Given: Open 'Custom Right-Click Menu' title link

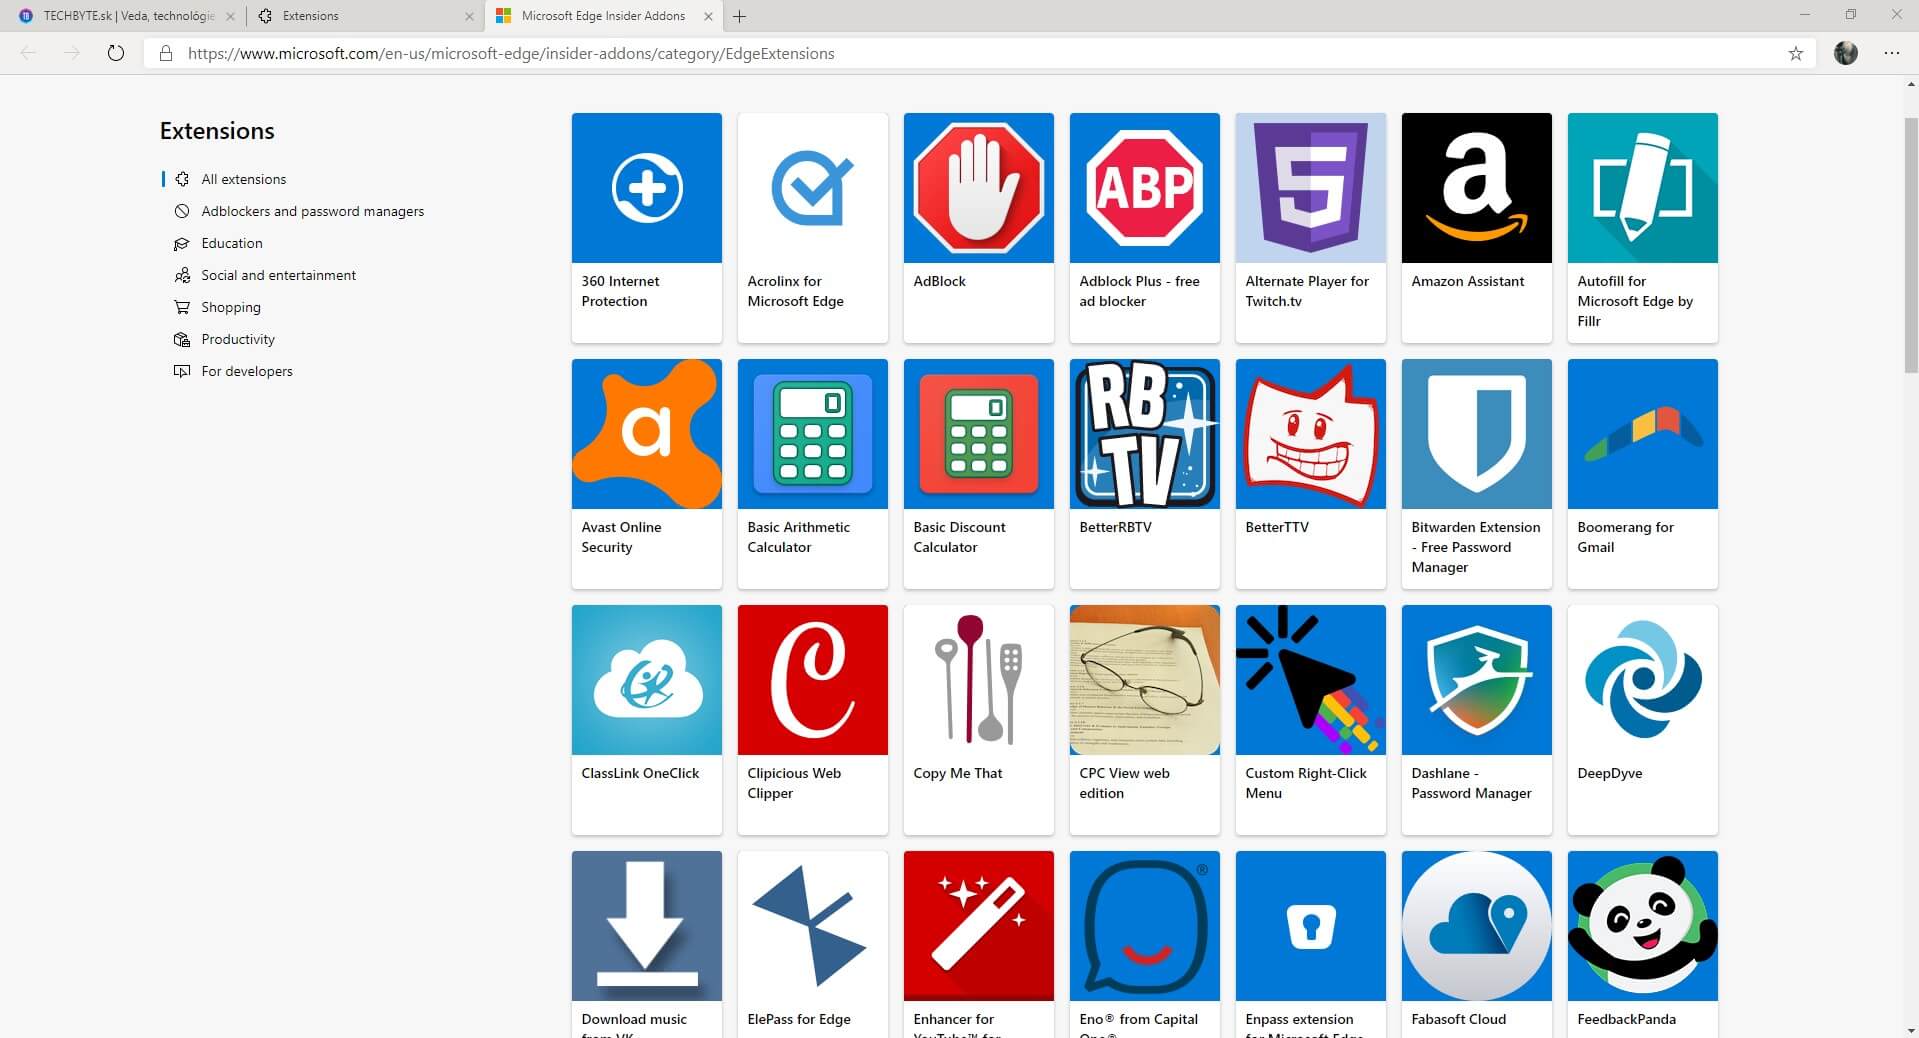Looking at the screenshot, I should click(x=1305, y=783).
